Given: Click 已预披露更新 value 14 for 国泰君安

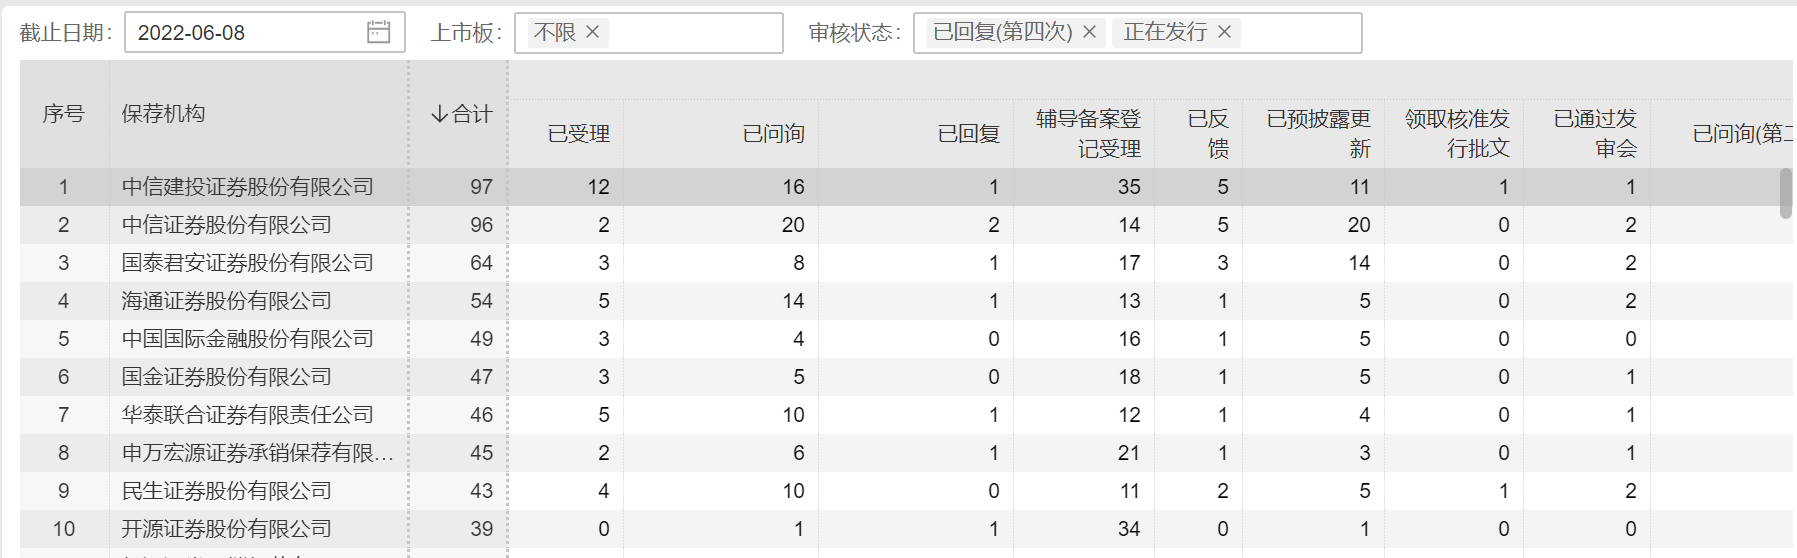Looking at the screenshot, I should 1359,263.
